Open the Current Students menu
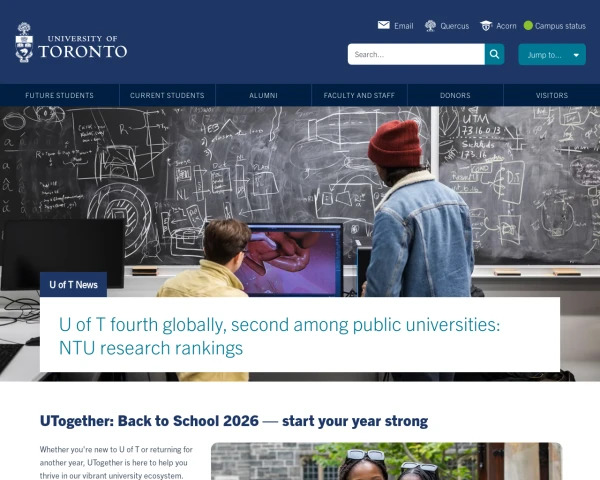 (167, 95)
